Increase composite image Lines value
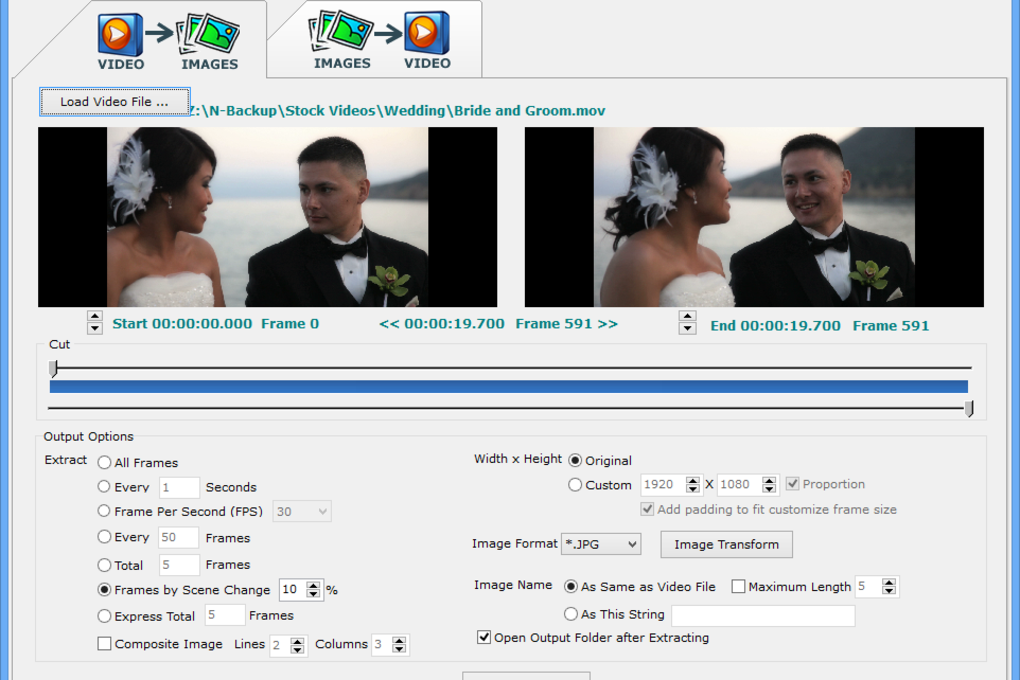The image size is (1020, 680). pyautogui.click(x=297, y=640)
